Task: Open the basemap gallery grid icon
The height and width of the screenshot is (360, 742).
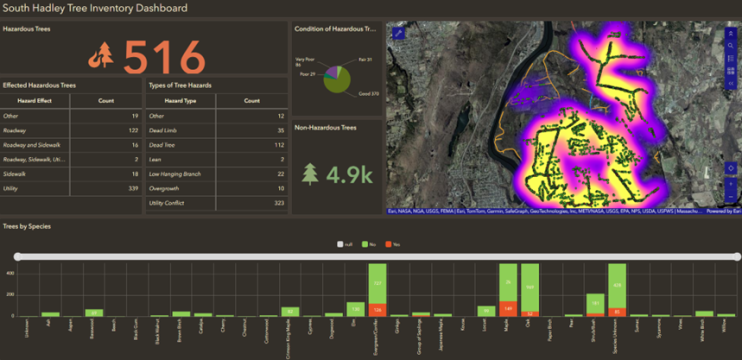Action: coord(731,71)
